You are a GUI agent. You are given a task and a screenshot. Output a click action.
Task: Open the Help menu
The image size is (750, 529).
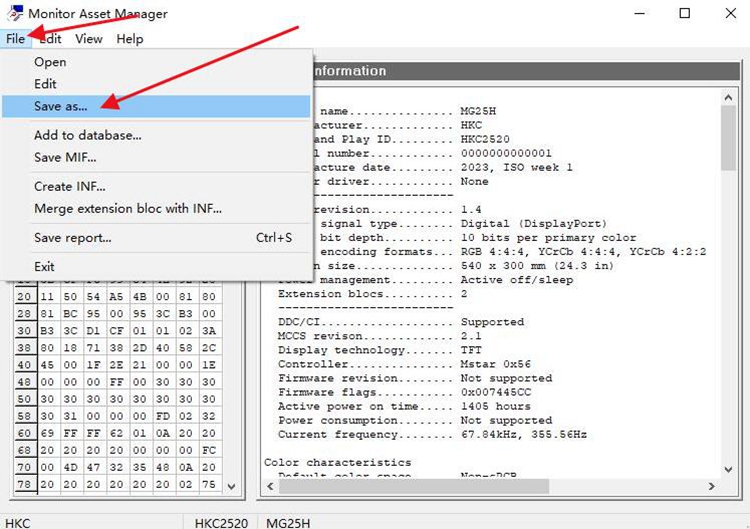(130, 39)
